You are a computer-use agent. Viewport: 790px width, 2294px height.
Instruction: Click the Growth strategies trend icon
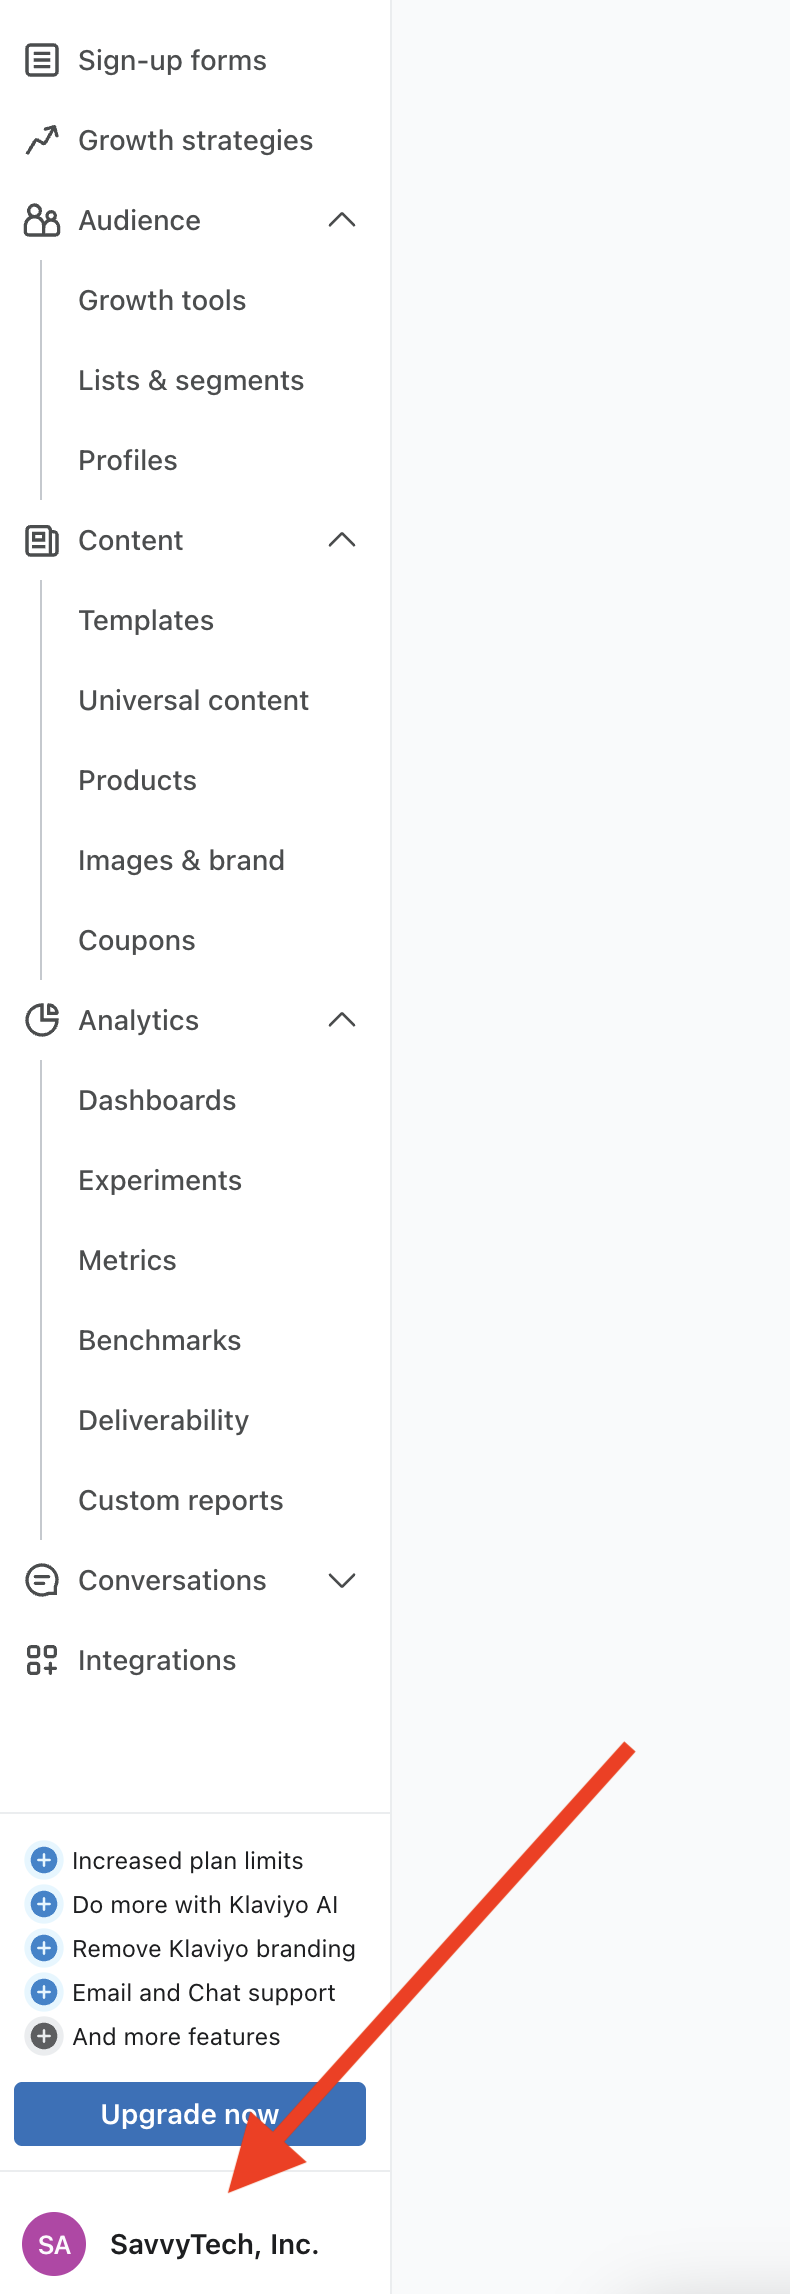point(41,140)
